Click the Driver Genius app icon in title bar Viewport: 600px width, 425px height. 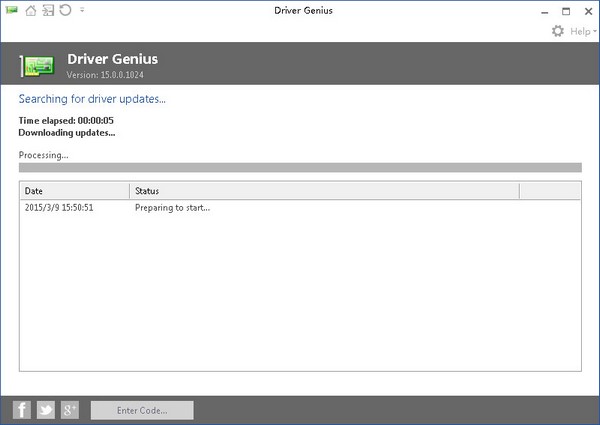pos(12,10)
